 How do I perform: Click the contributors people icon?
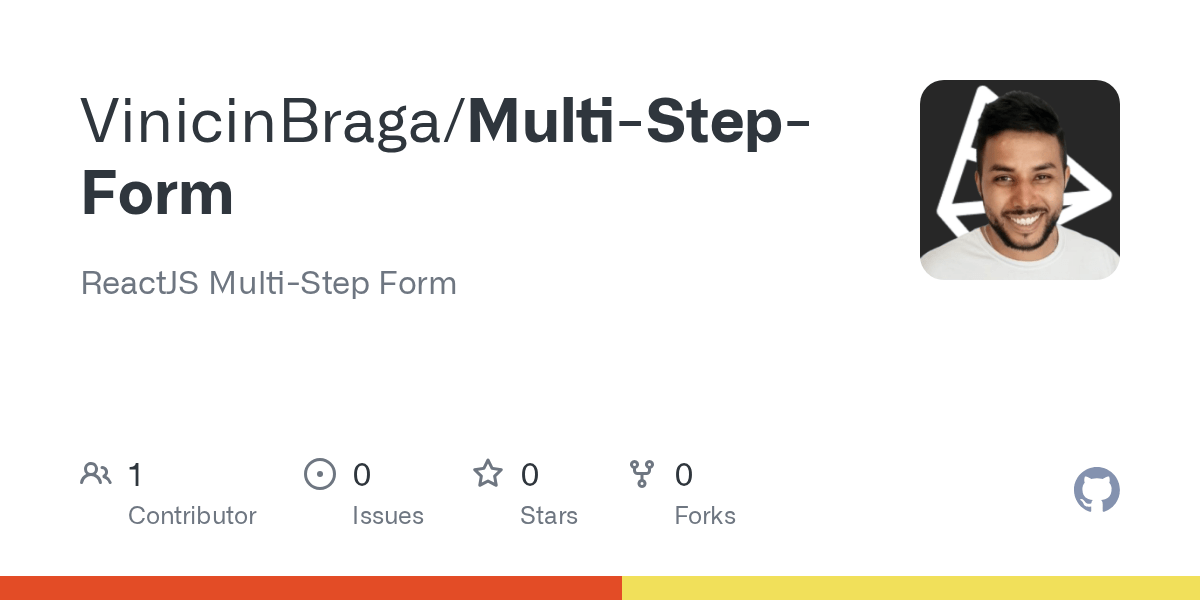96,474
